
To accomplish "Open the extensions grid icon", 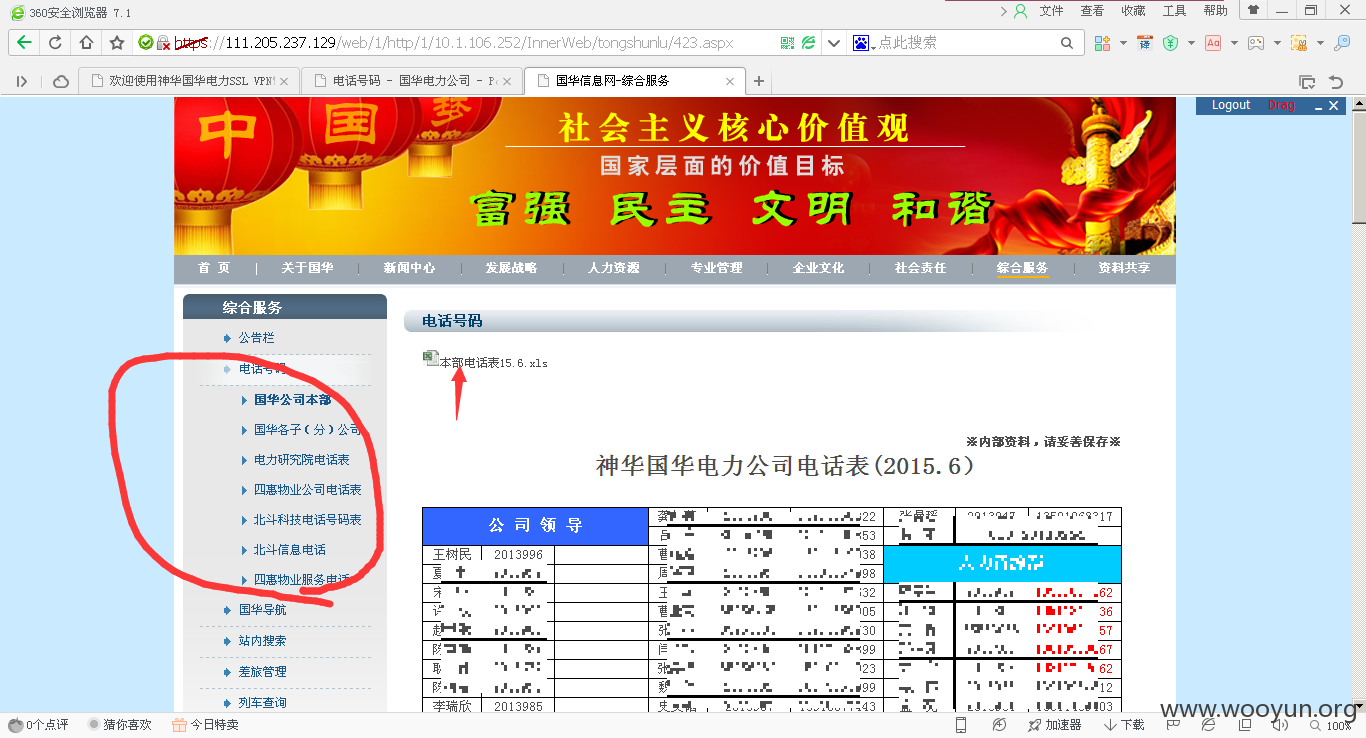I will [x=1102, y=43].
